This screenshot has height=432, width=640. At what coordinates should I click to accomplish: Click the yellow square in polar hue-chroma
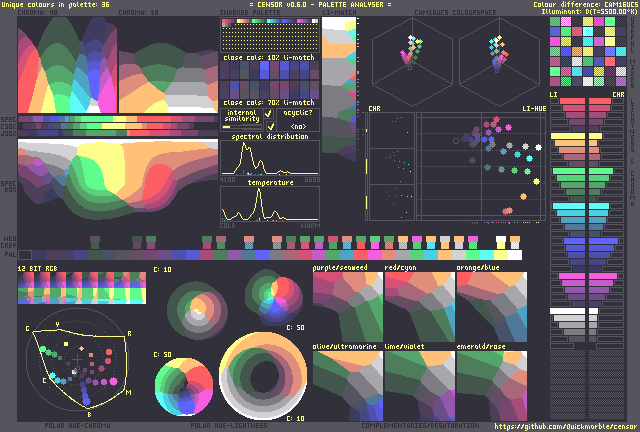pyautogui.click(x=66, y=344)
